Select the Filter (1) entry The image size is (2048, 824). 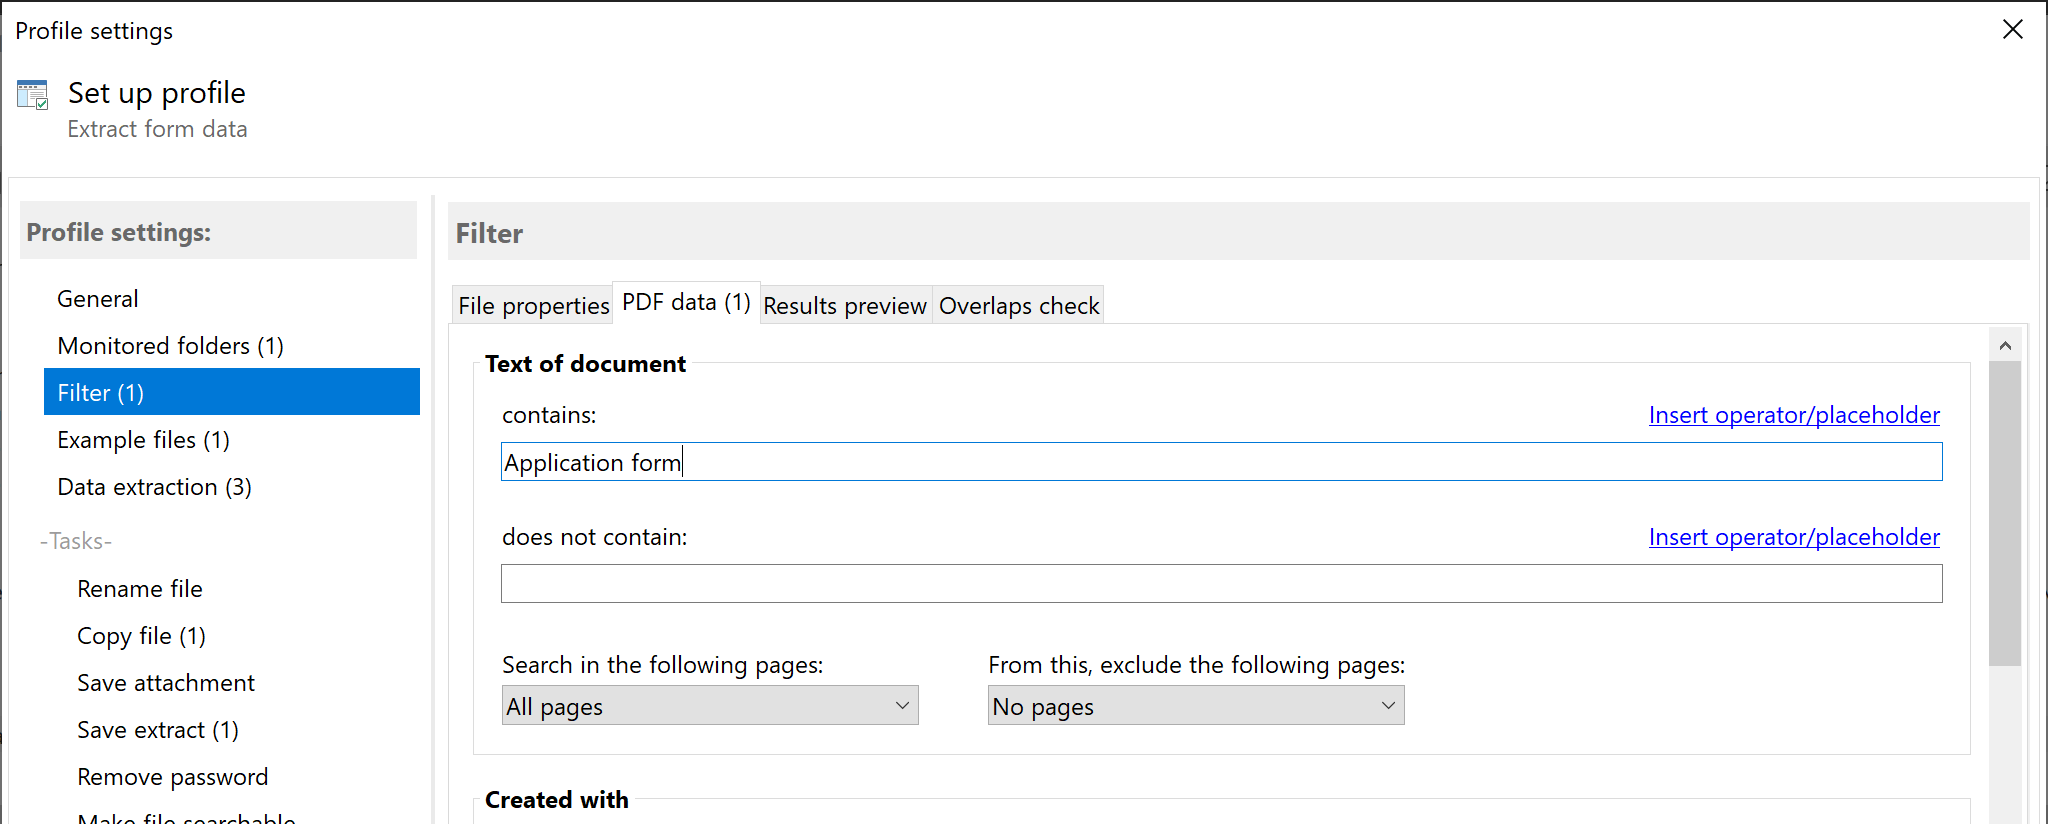coord(232,392)
